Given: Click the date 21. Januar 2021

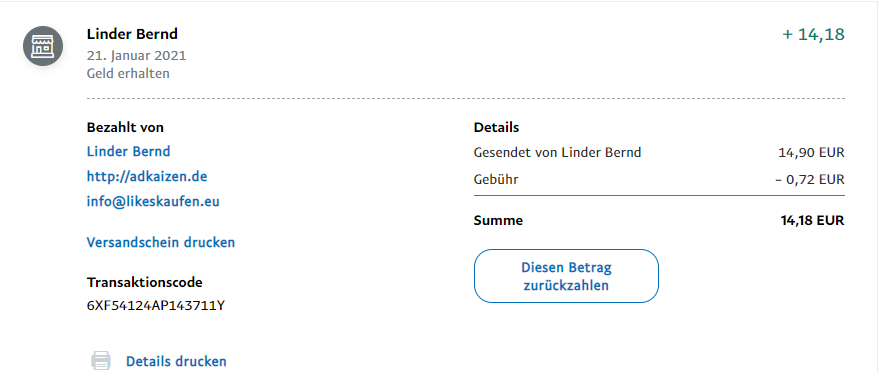Looking at the screenshot, I should (x=137, y=56).
